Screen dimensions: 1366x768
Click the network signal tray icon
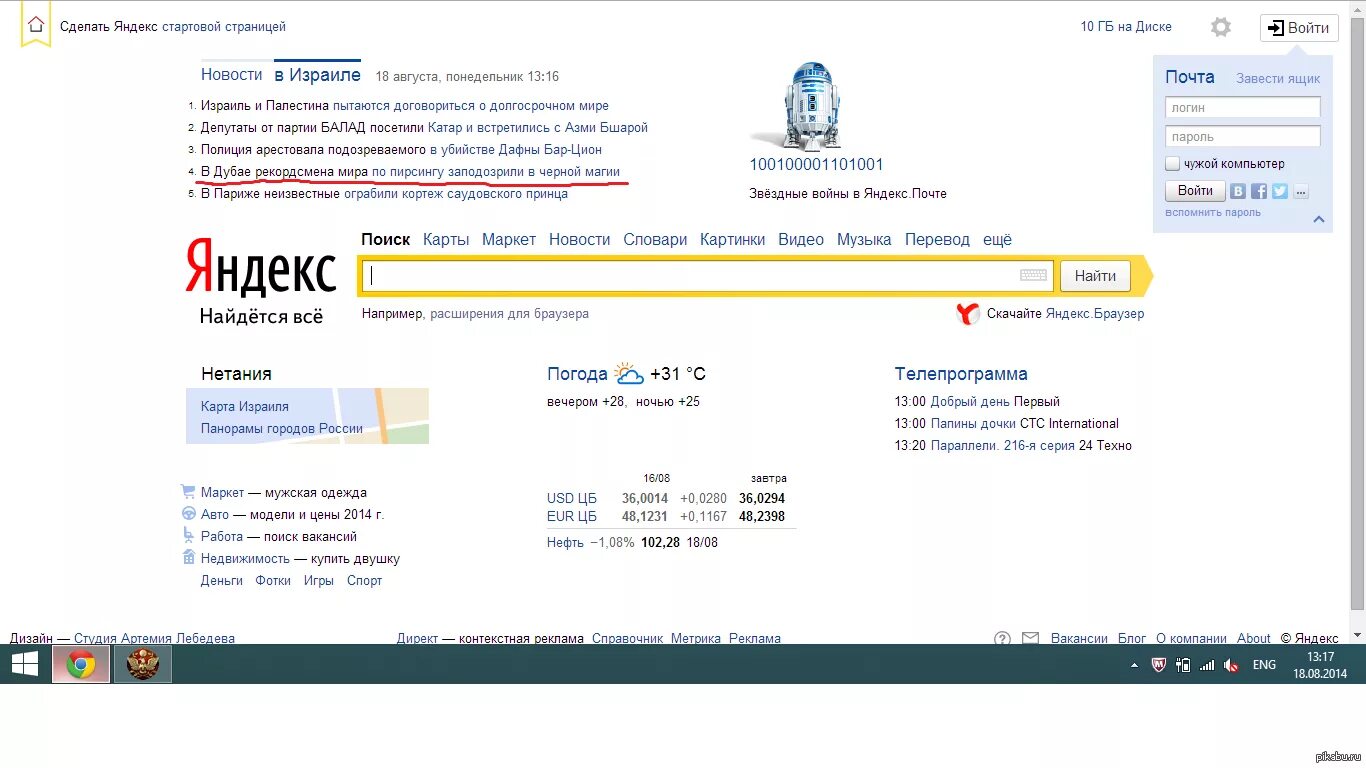pyautogui.click(x=1207, y=665)
